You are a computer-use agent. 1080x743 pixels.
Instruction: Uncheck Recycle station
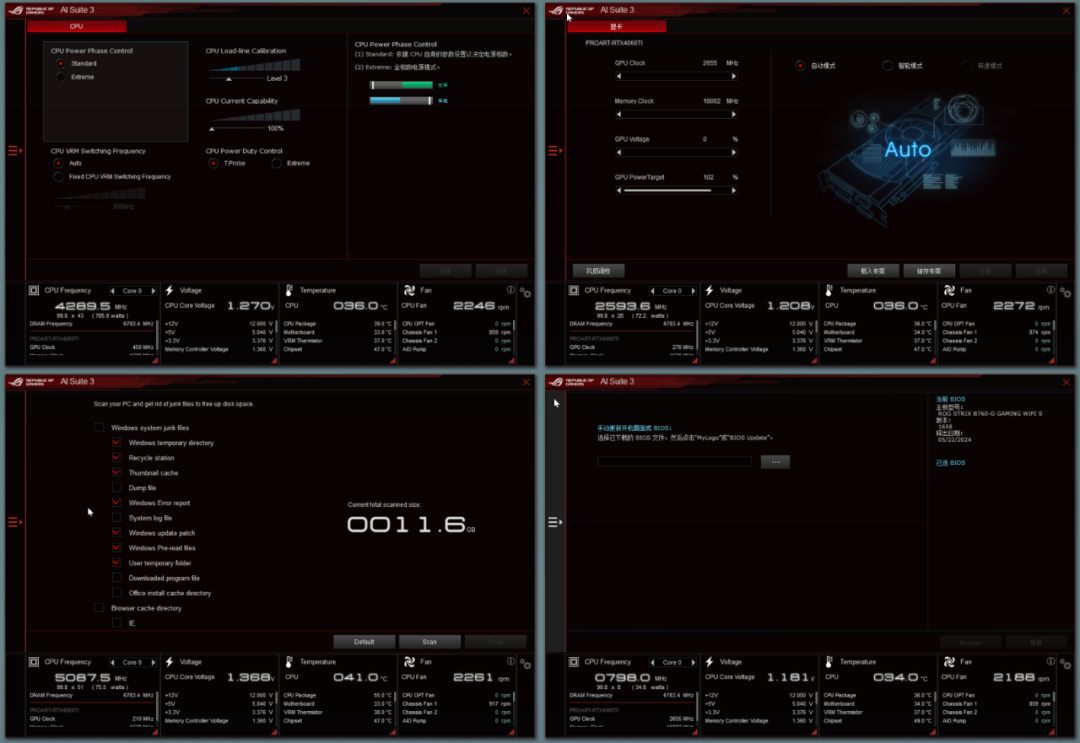116,457
